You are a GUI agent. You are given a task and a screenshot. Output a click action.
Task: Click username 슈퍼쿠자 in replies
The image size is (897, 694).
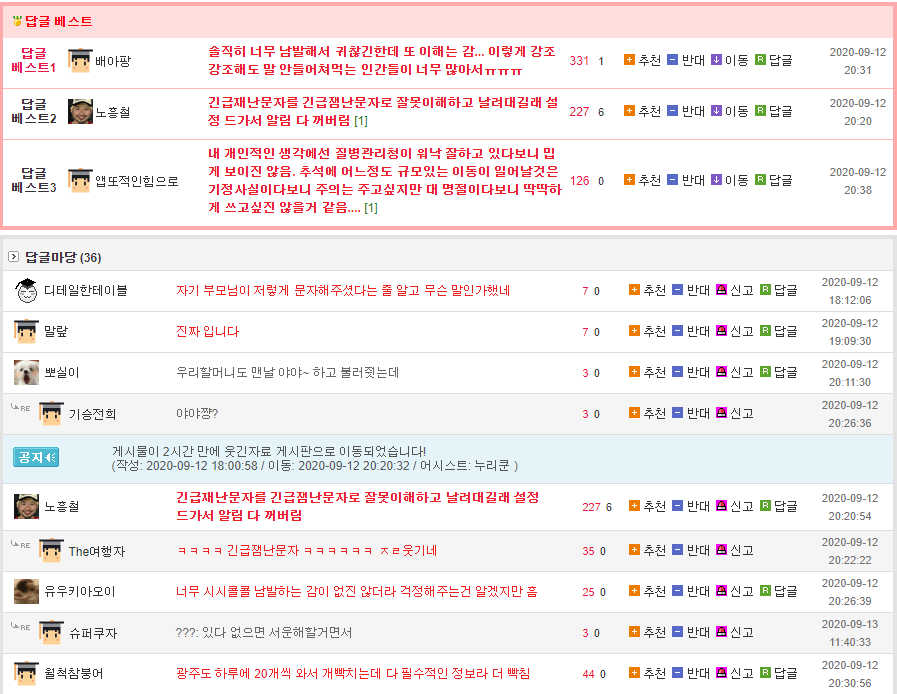click(93, 633)
